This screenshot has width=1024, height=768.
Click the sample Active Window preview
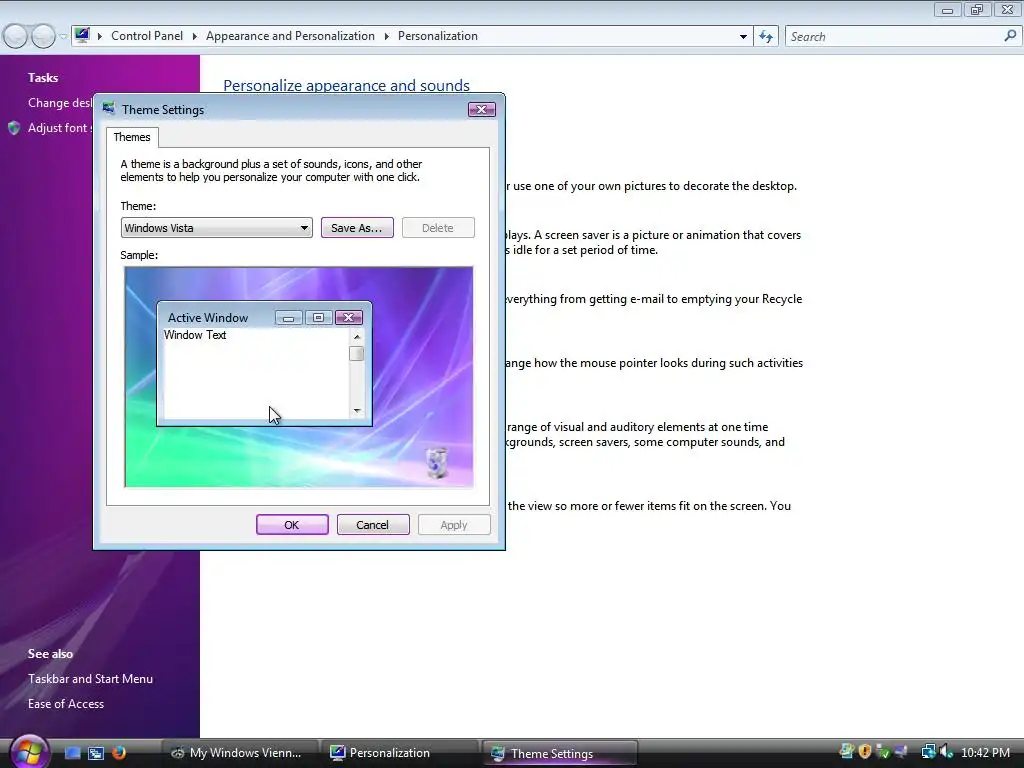click(x=264, y=364)
